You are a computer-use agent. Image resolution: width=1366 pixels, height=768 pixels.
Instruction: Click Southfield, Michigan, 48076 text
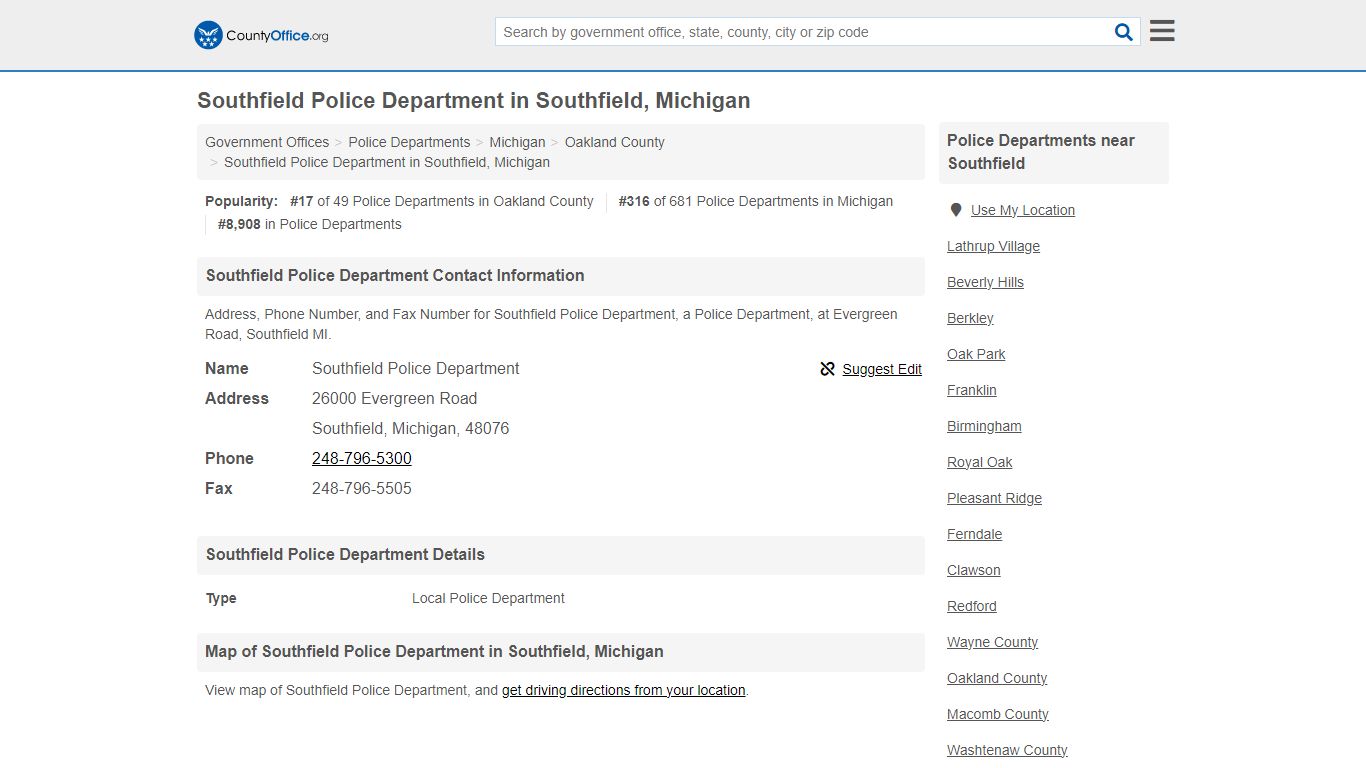411,428
